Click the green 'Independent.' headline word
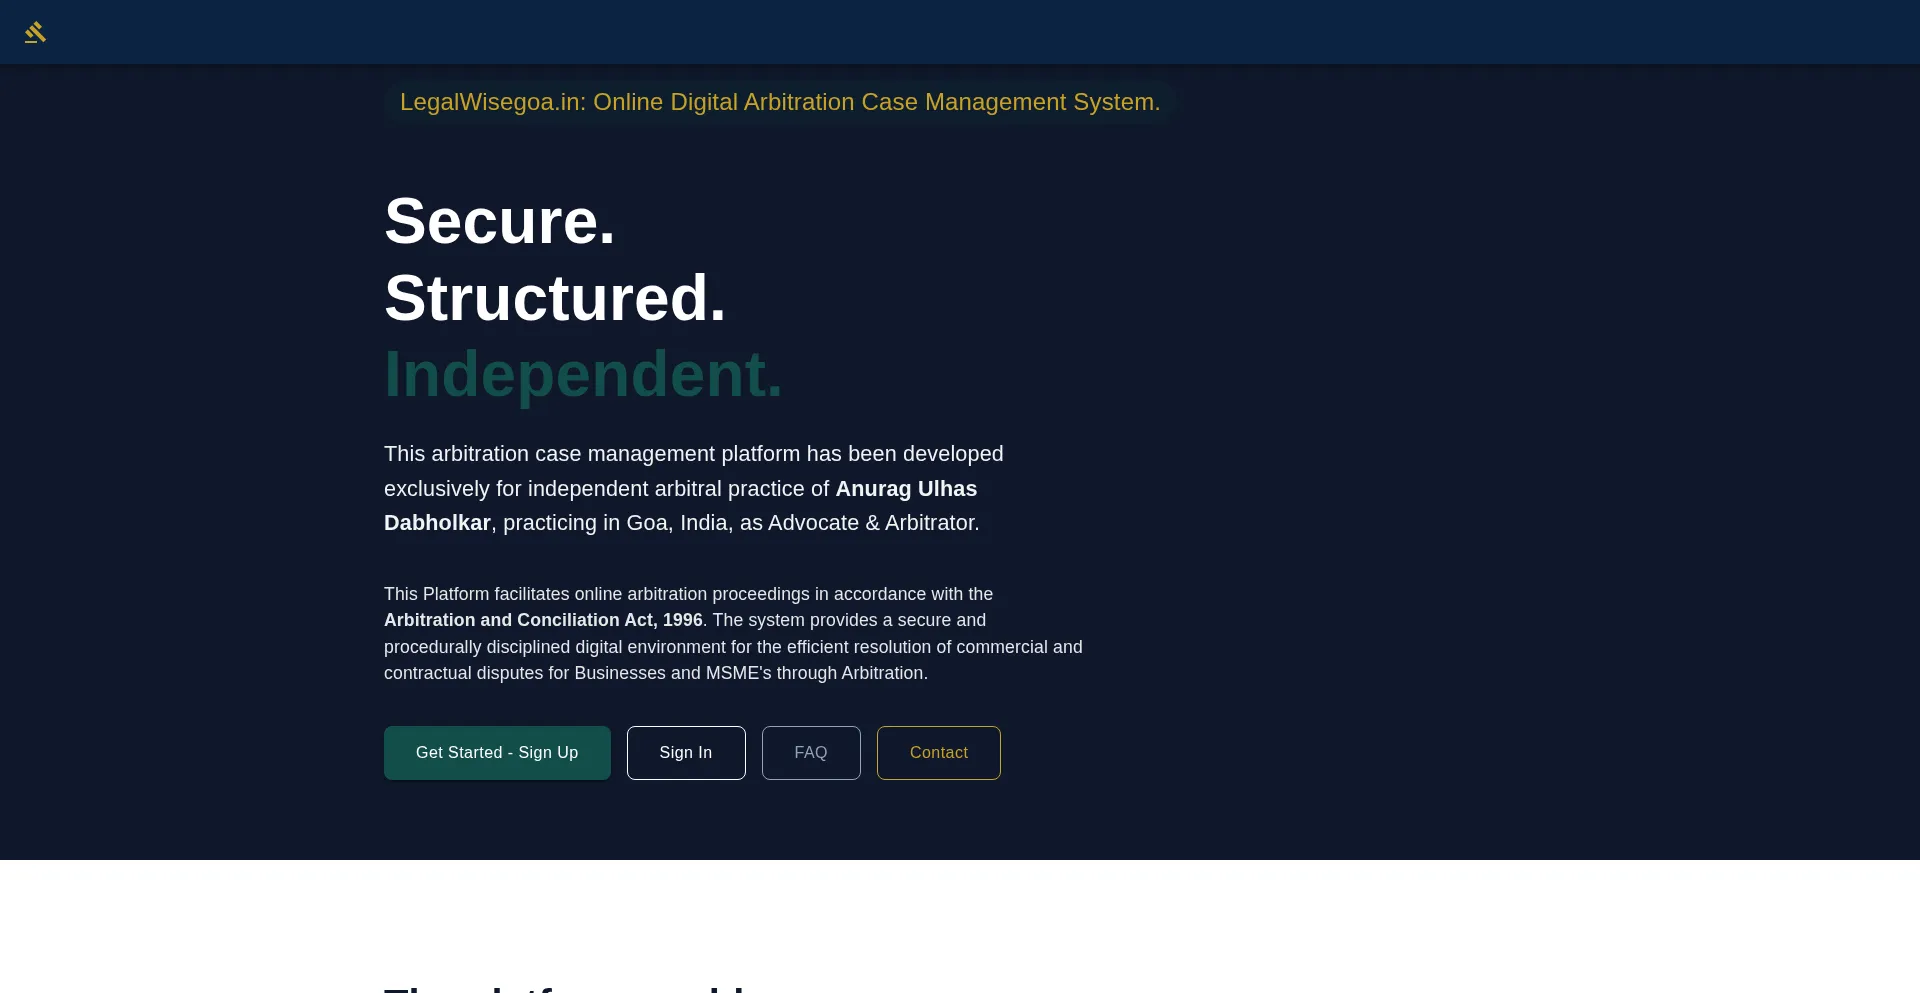 coord(583,375)
